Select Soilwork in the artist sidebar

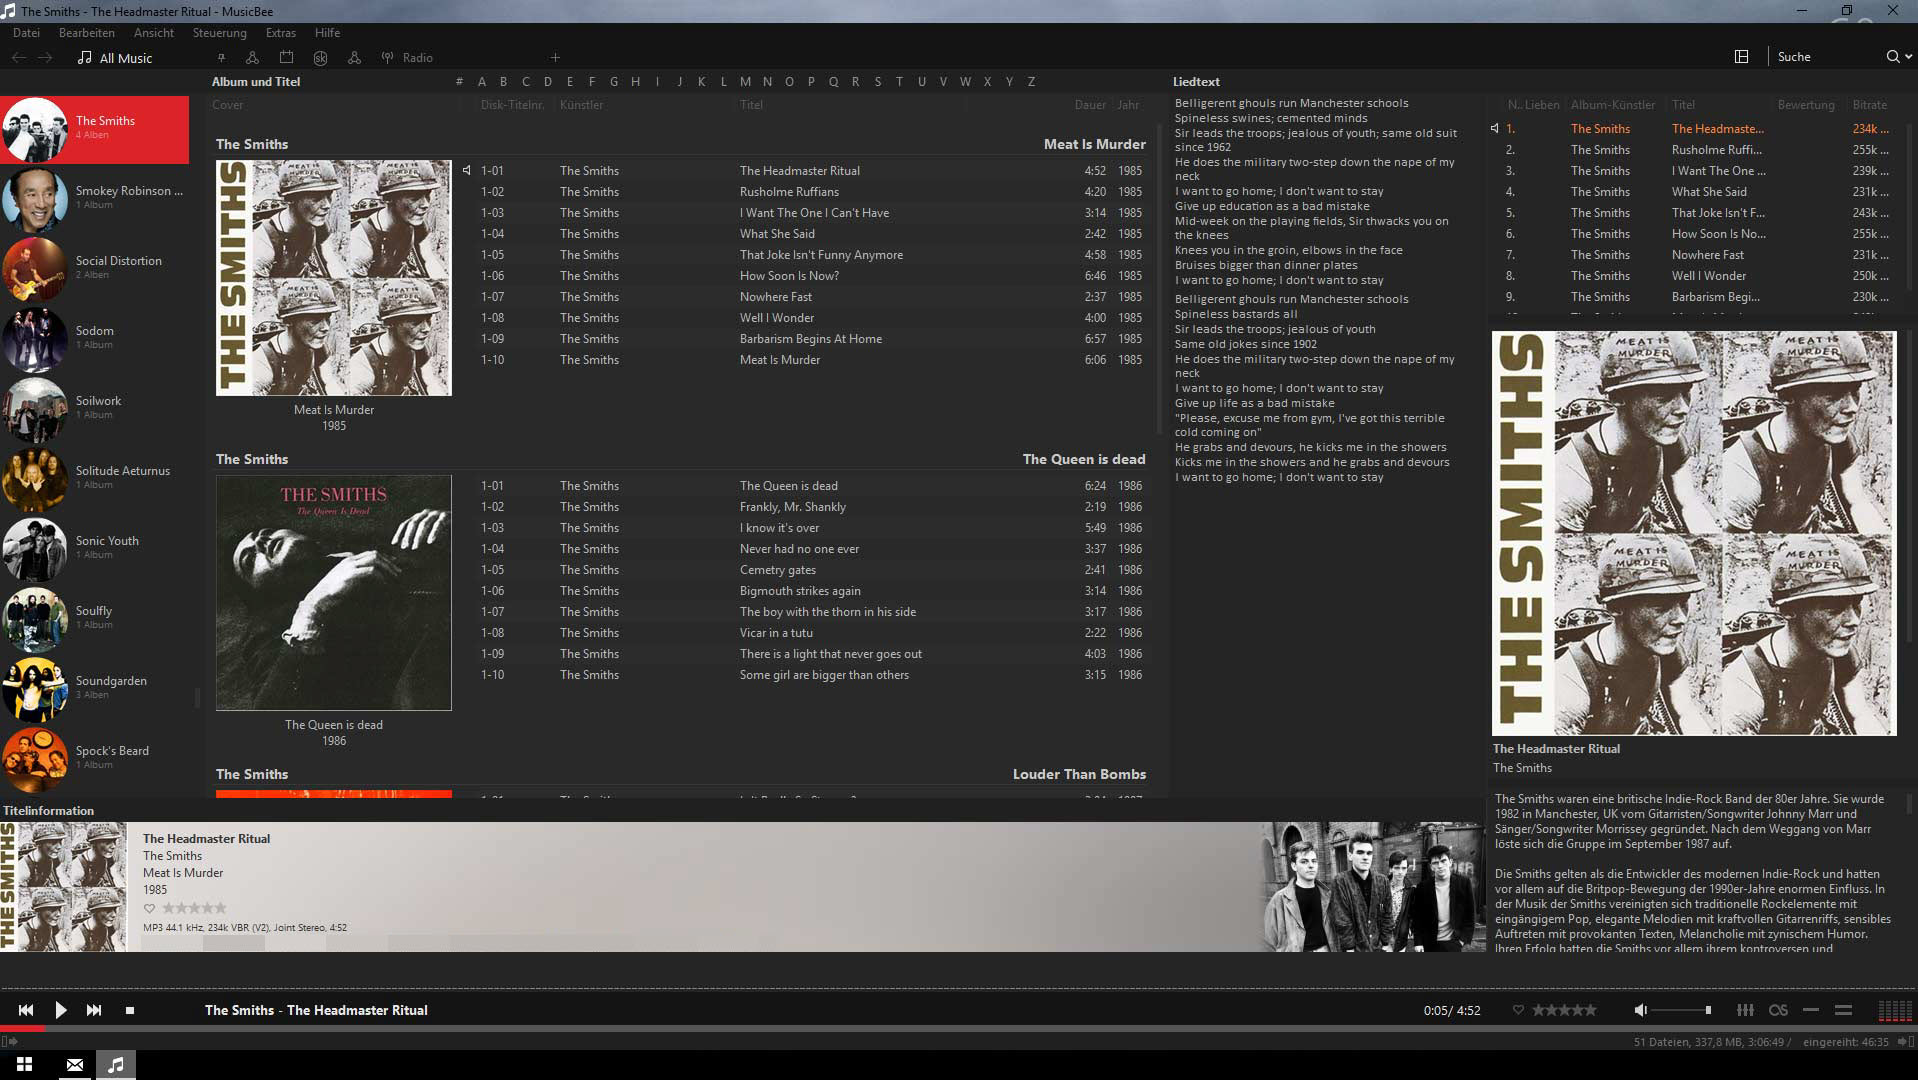tap(94, 408)
